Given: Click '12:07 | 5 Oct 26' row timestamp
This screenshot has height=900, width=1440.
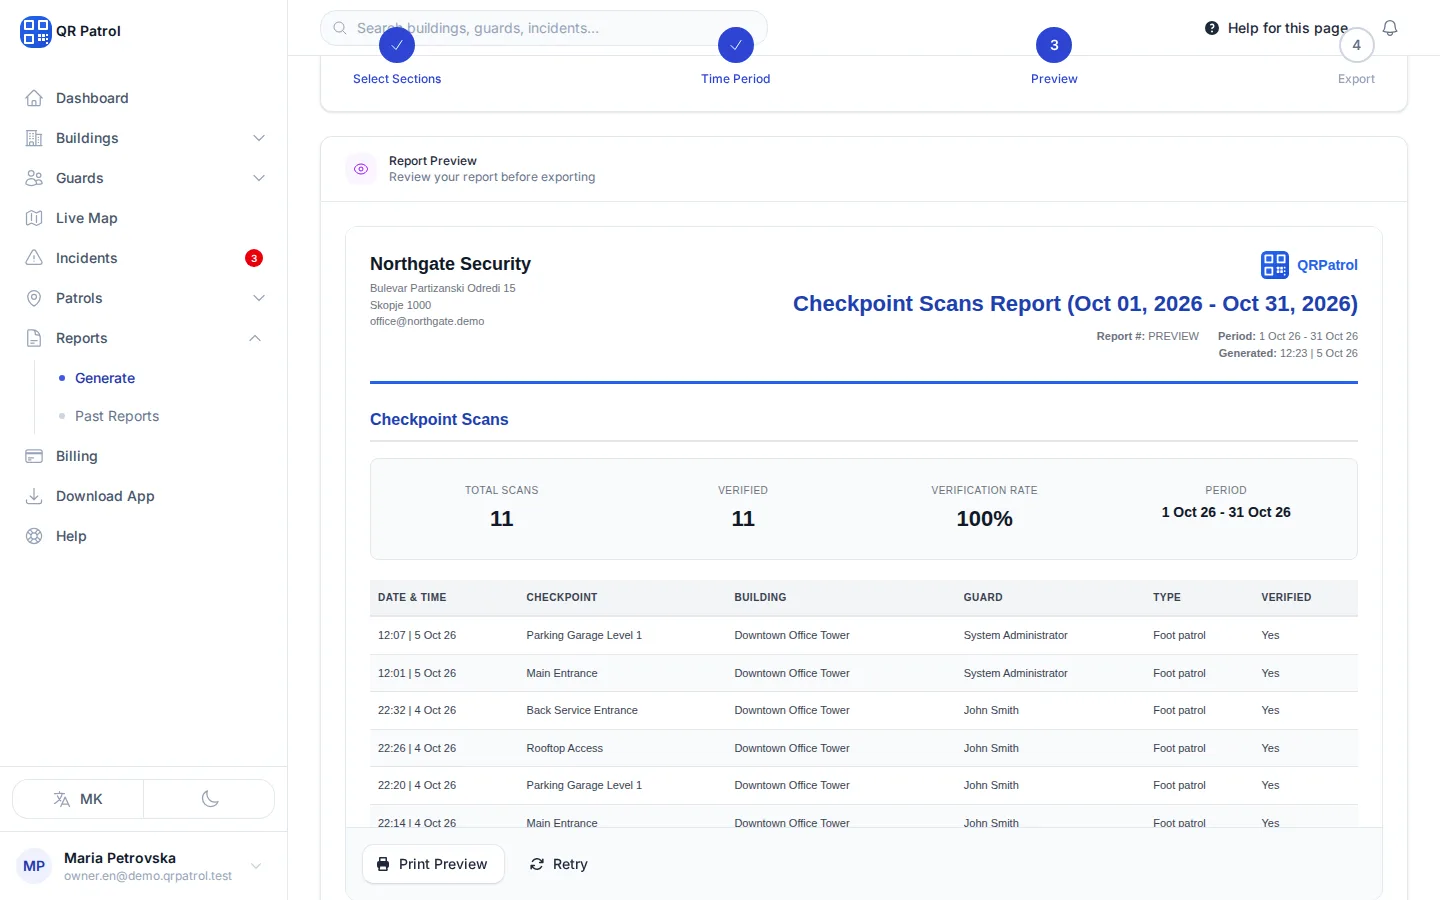Looking at the screenshot, I should 417,635.
